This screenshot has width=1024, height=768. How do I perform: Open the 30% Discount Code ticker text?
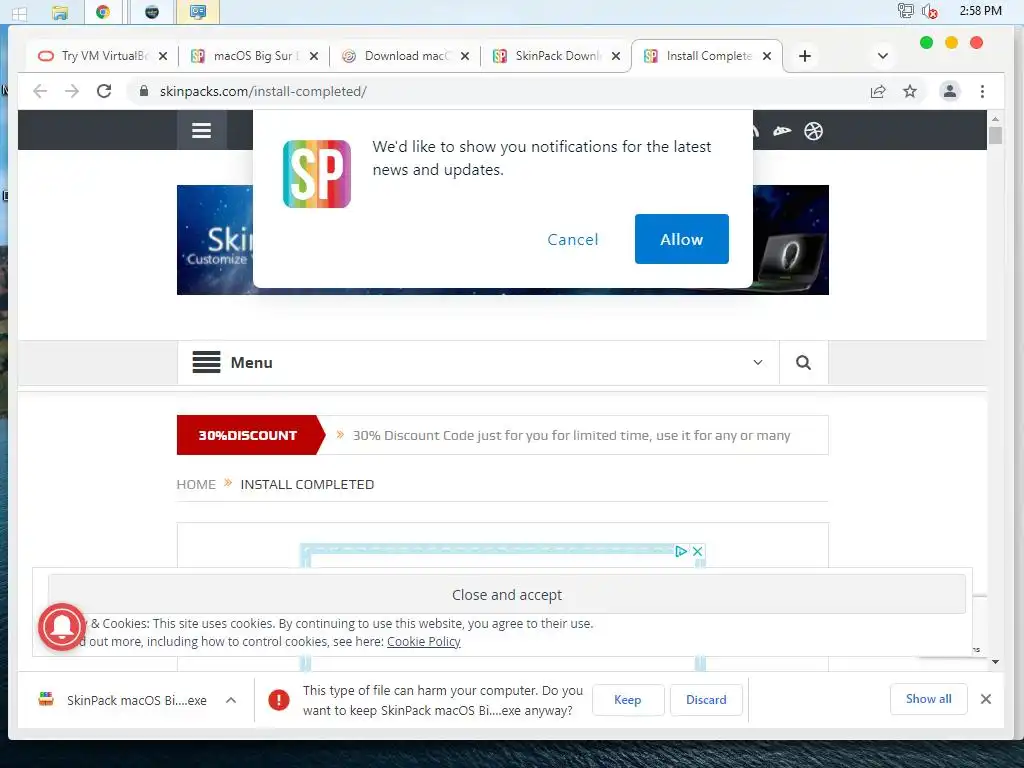click(x=571, y=436)
